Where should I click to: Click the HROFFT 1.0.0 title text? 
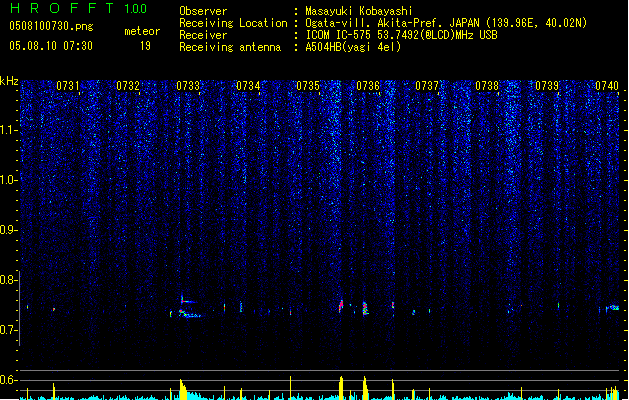pyautogui.click(x=79, y=8)
